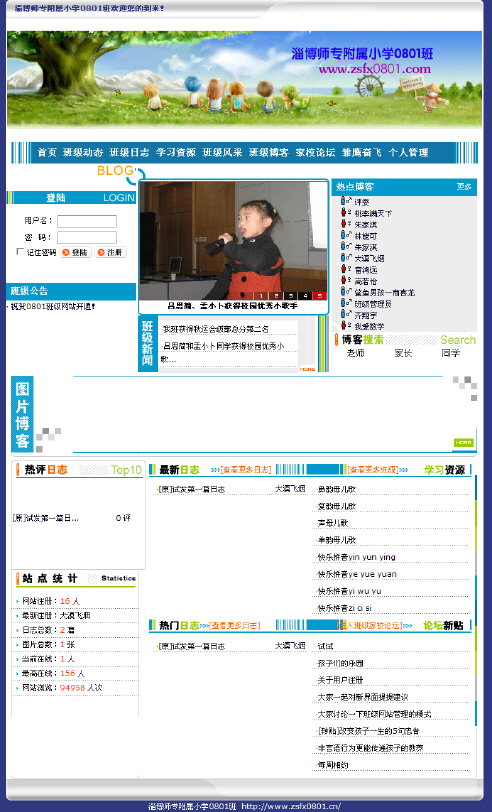Select 班级风采 in the navigation bar

pyautogui.click(x=222, y=152)
